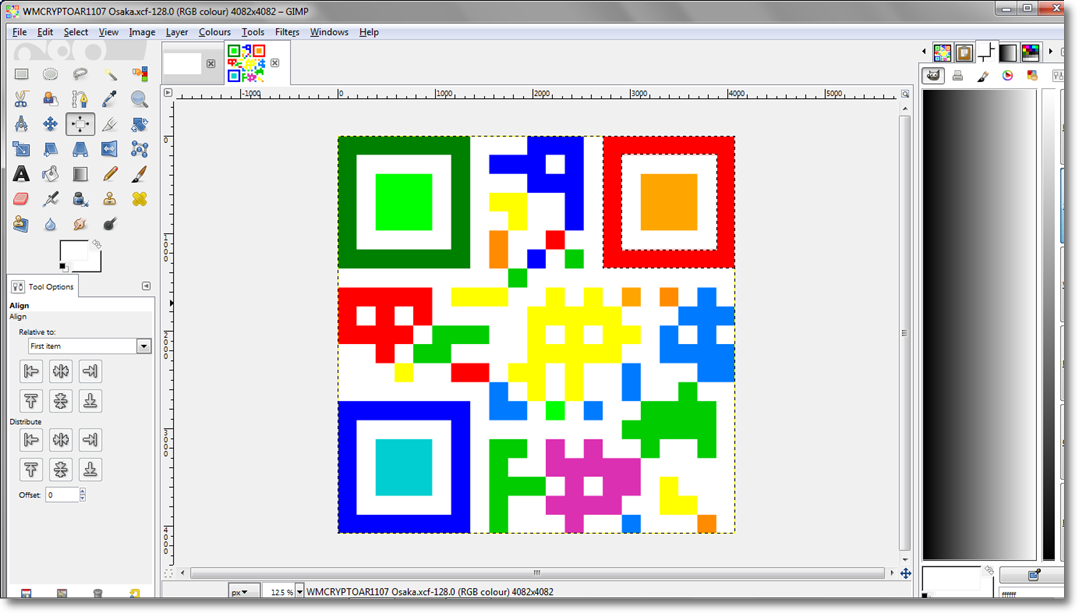Open the Filters menu

click(x=287, y=32)
